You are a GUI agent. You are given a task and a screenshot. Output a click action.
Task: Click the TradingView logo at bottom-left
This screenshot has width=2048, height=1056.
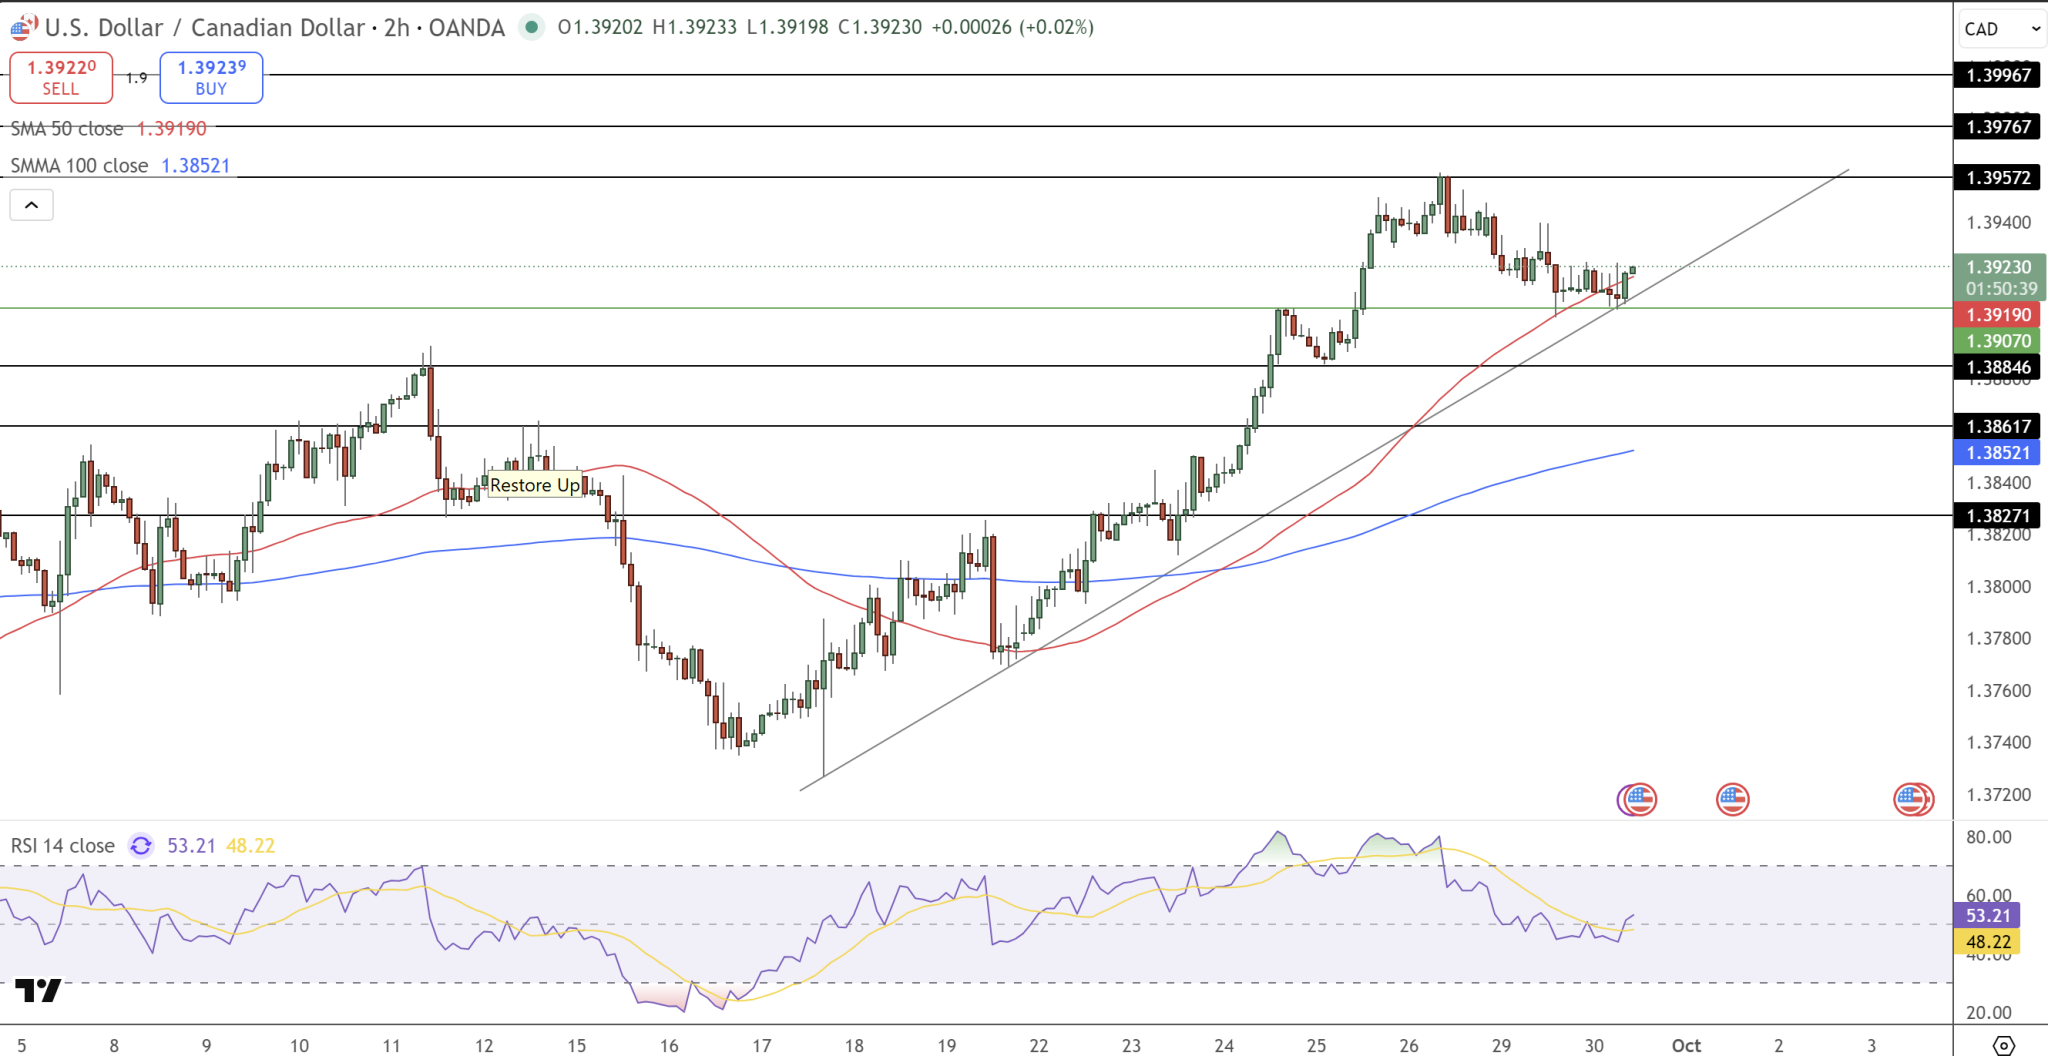pos(36,991)
